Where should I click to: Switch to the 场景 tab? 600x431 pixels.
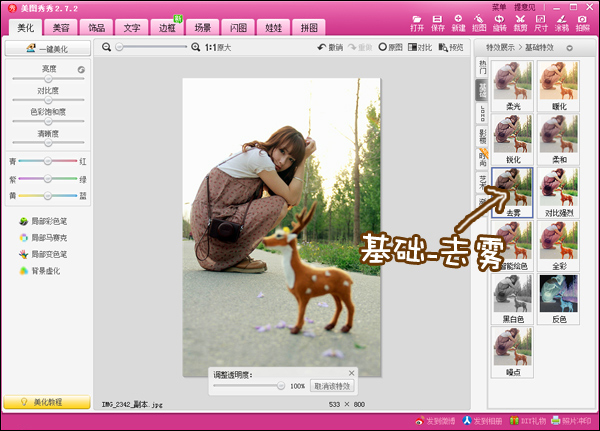(203, 28)
